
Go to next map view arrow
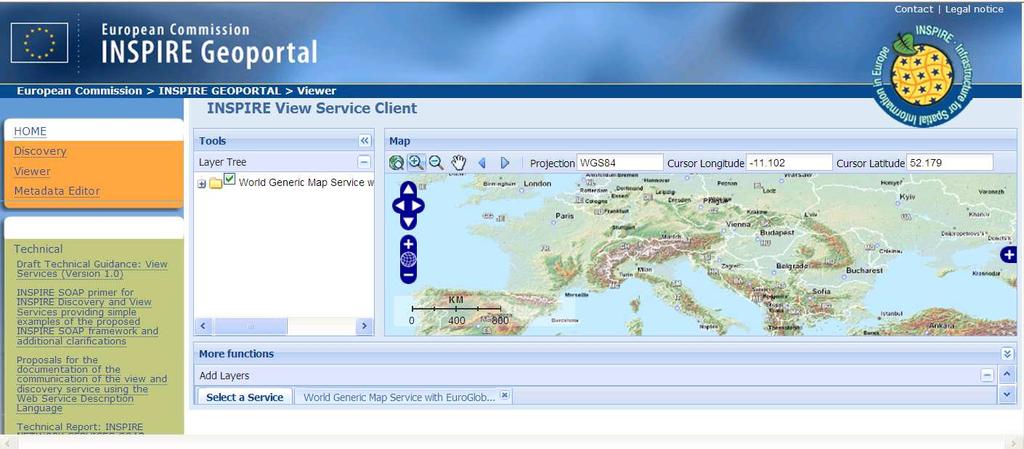tap(505, 163)
